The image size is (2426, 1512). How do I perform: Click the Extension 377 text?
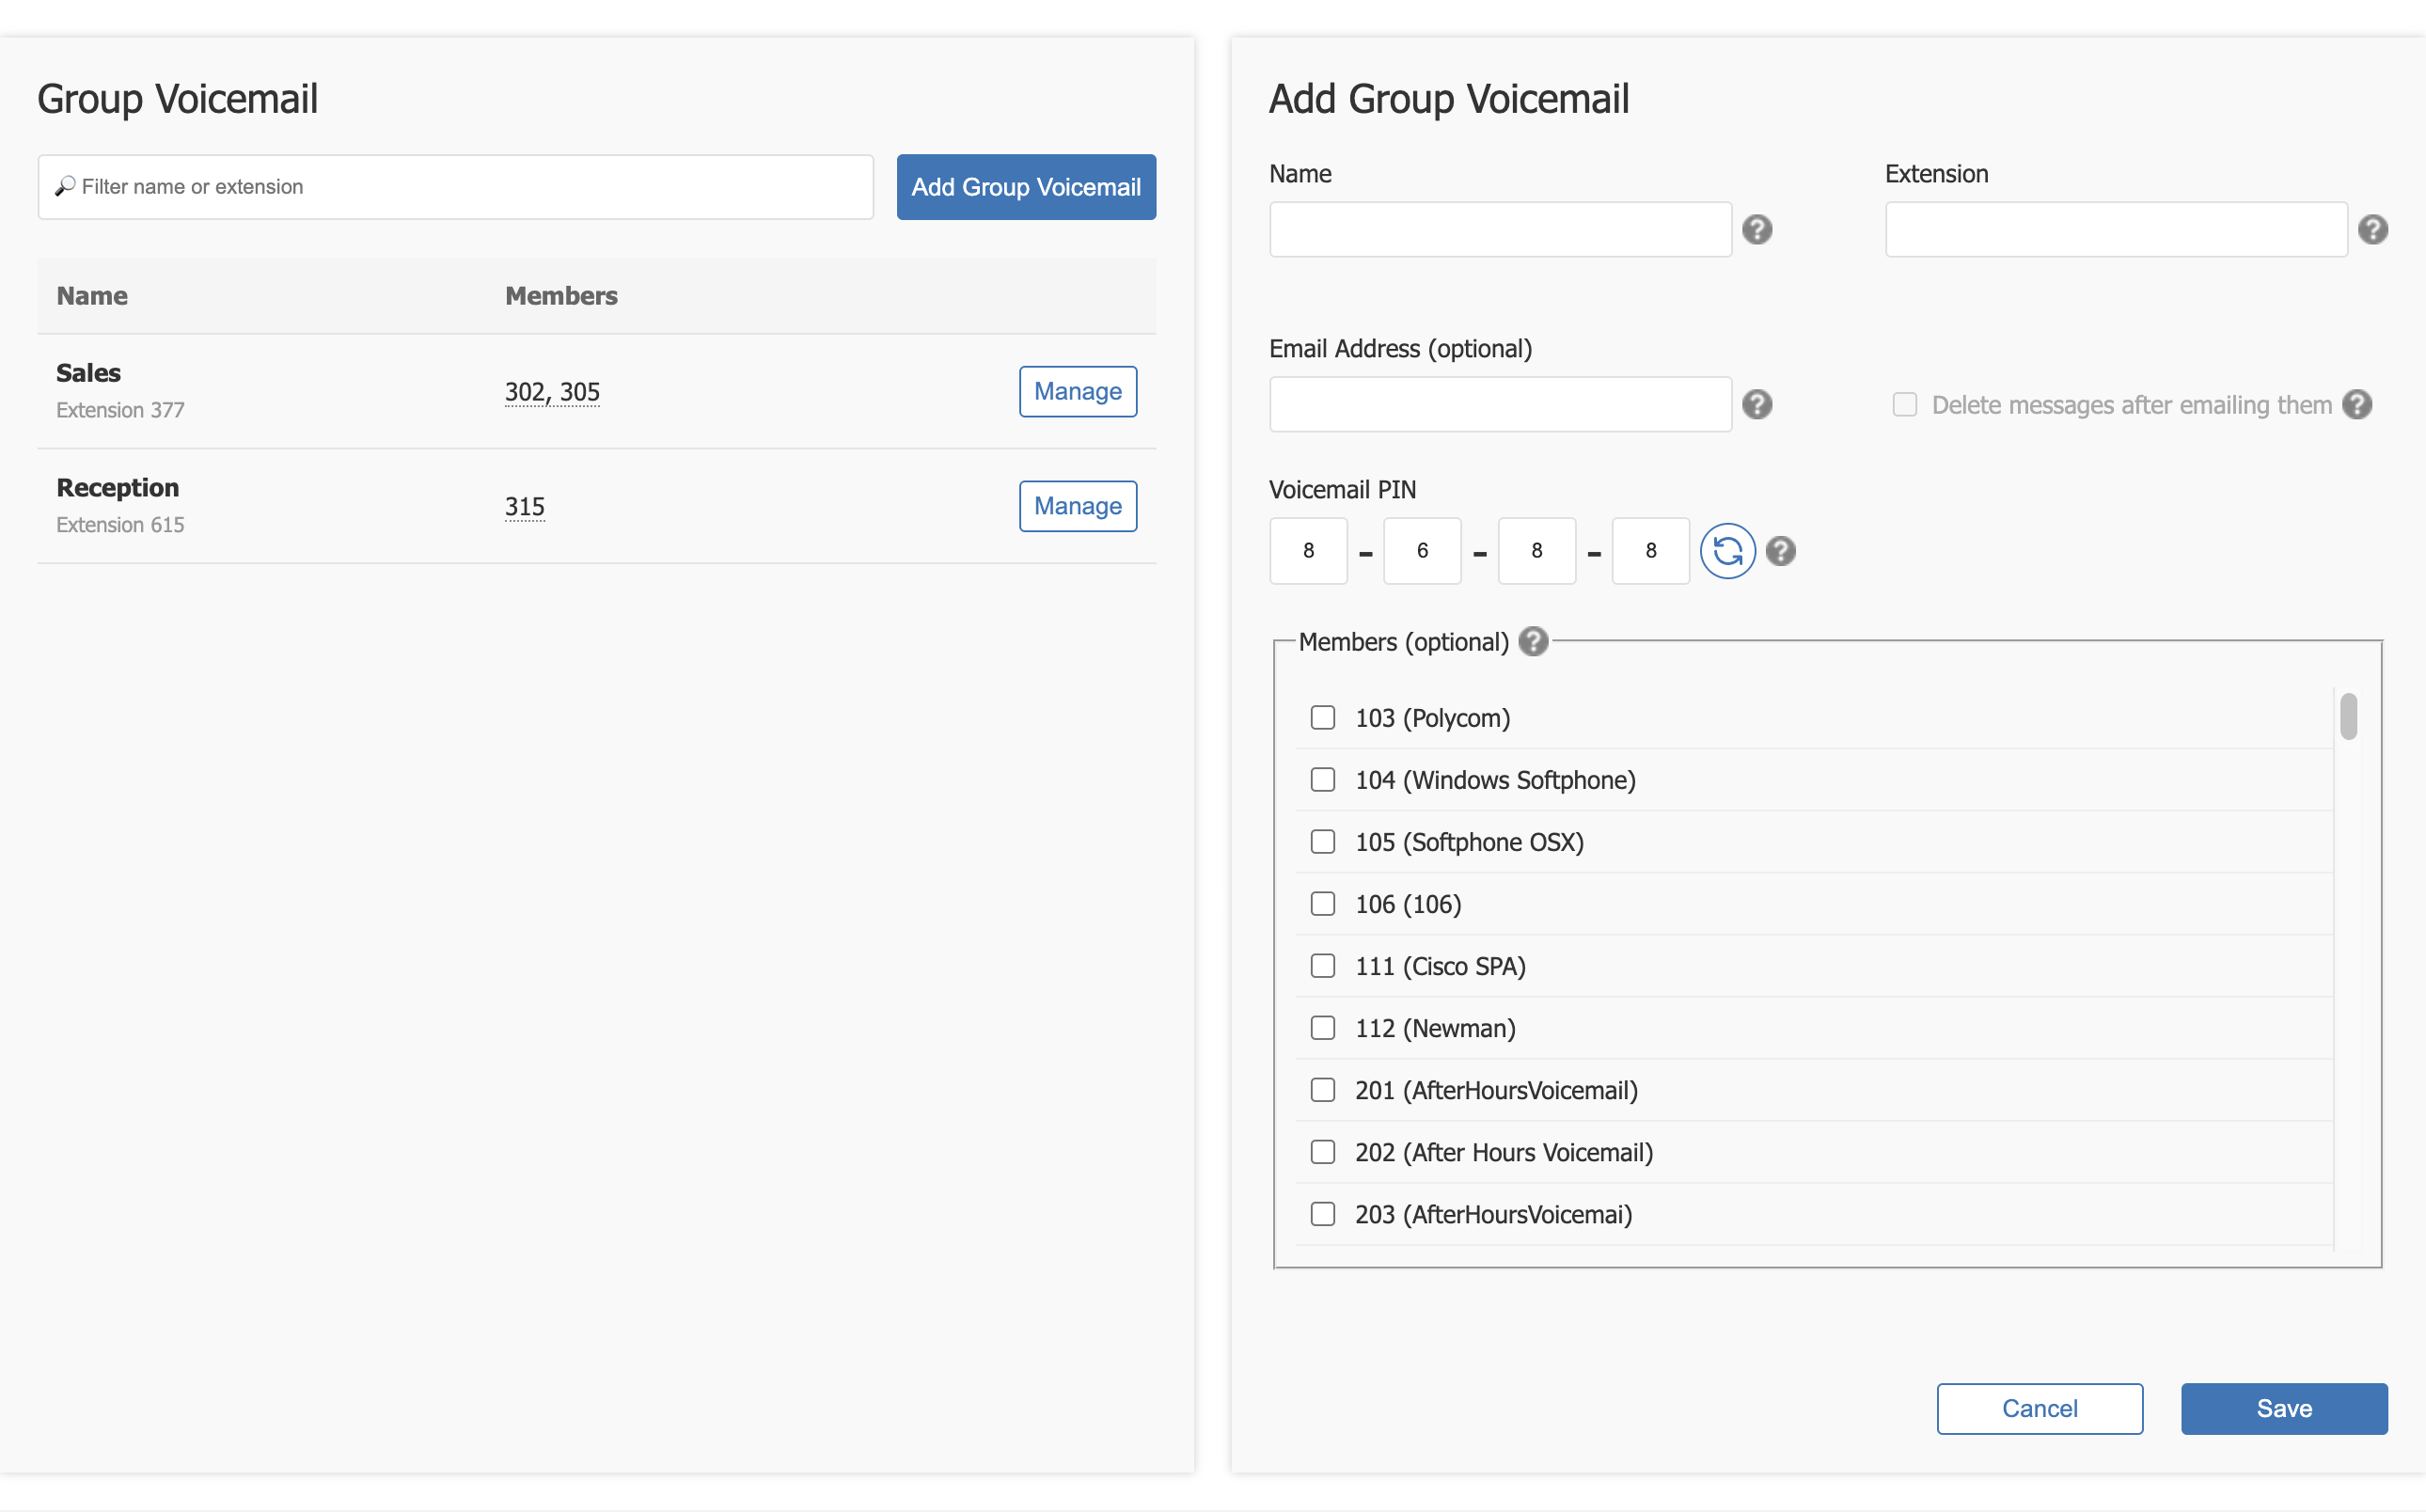pyautogui.click(x=120, y=410)
